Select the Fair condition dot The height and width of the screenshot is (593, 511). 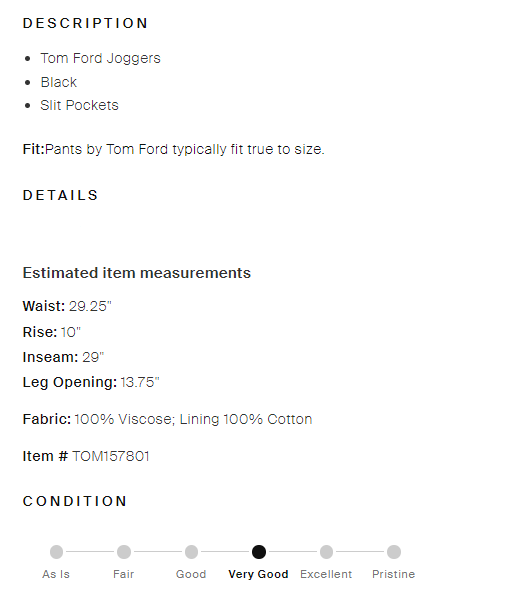pyautogui.click(x=124, y=552)
